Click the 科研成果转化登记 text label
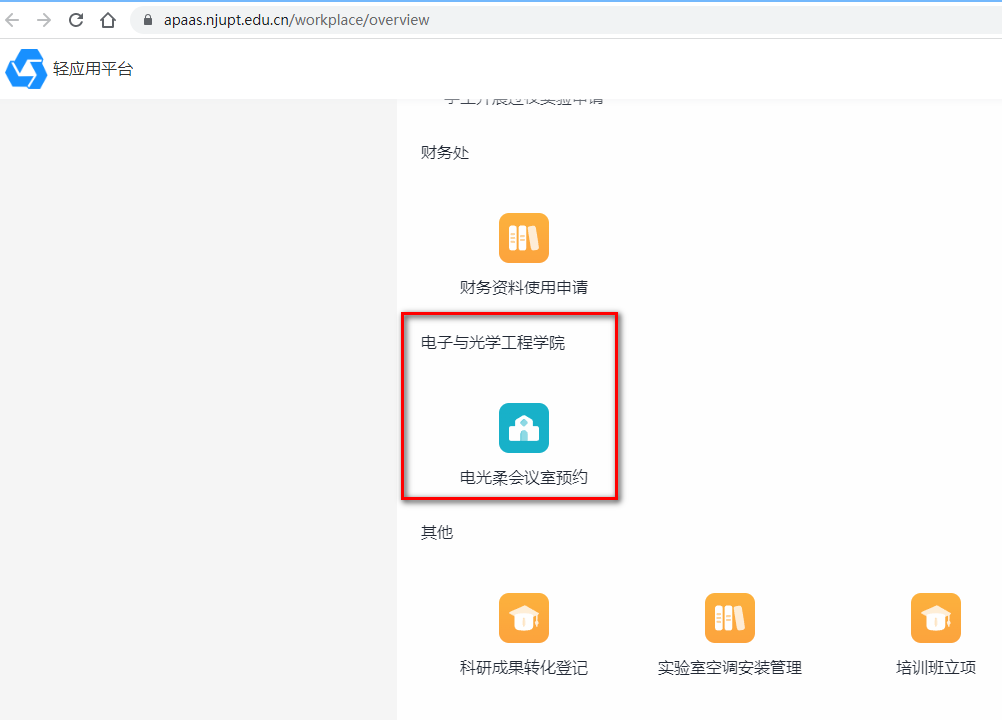 524,668
